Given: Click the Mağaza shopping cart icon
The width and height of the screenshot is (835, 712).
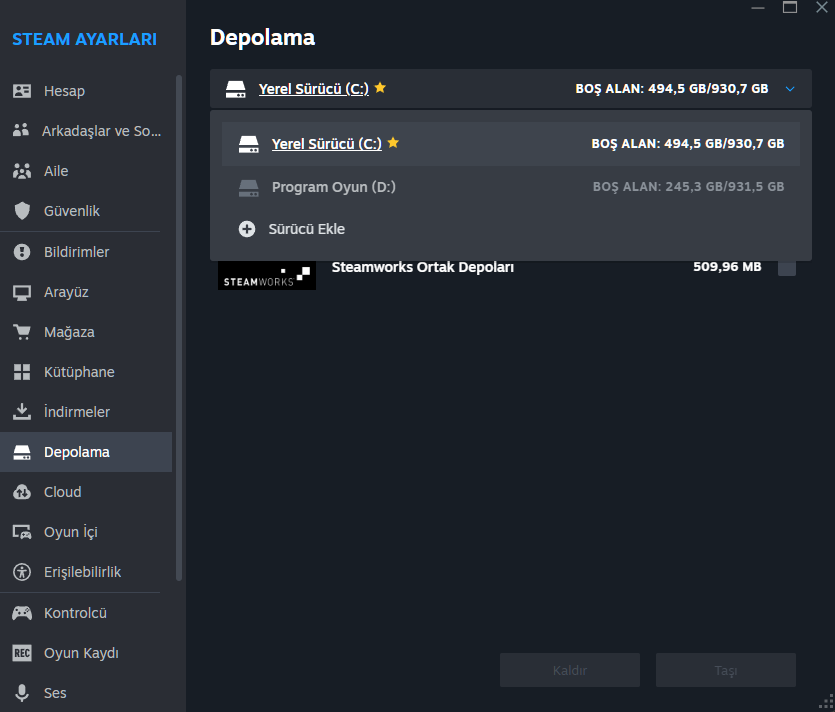Looking at the screenshot, I should point(22,332).
